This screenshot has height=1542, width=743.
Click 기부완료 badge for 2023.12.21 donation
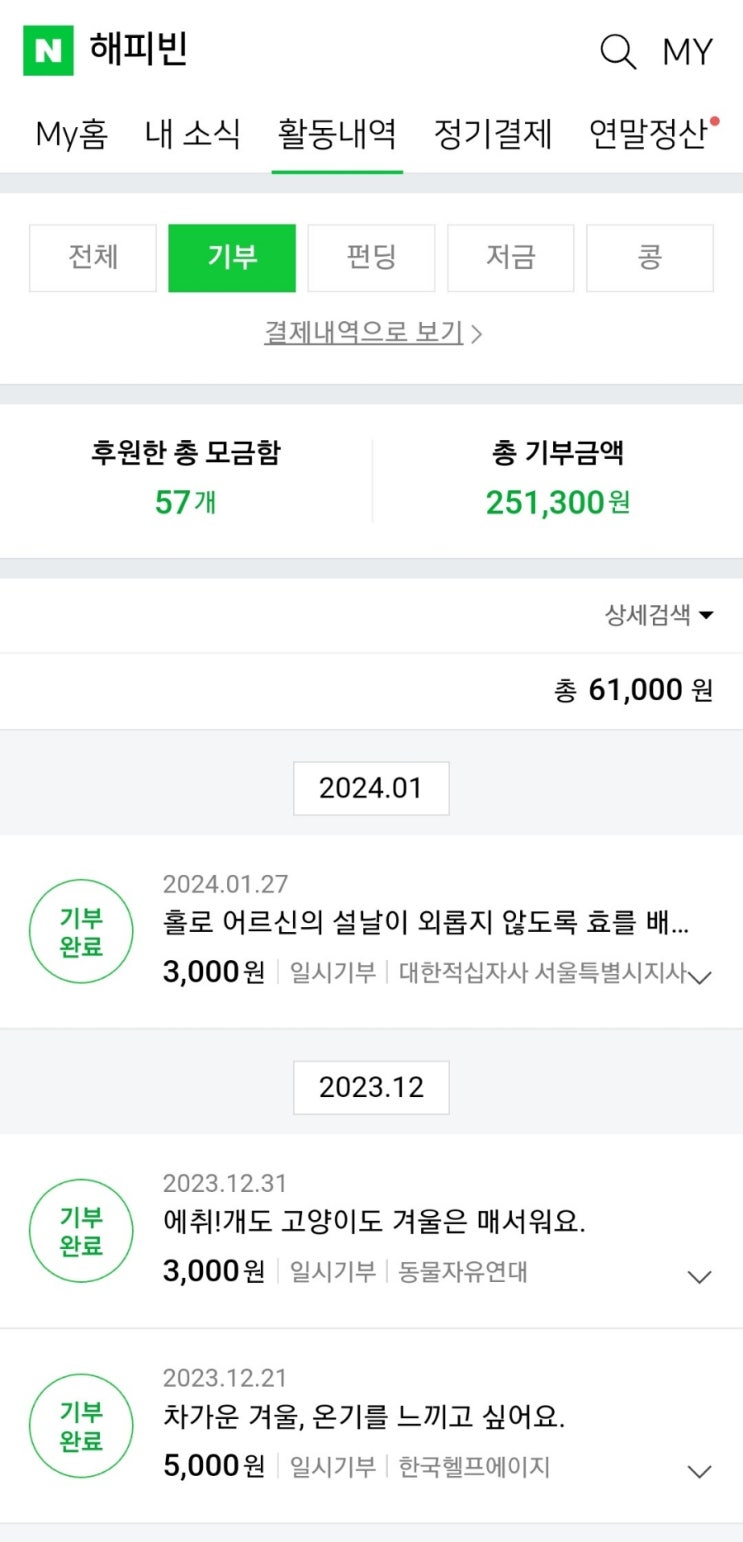click(x=81, y=1426)
